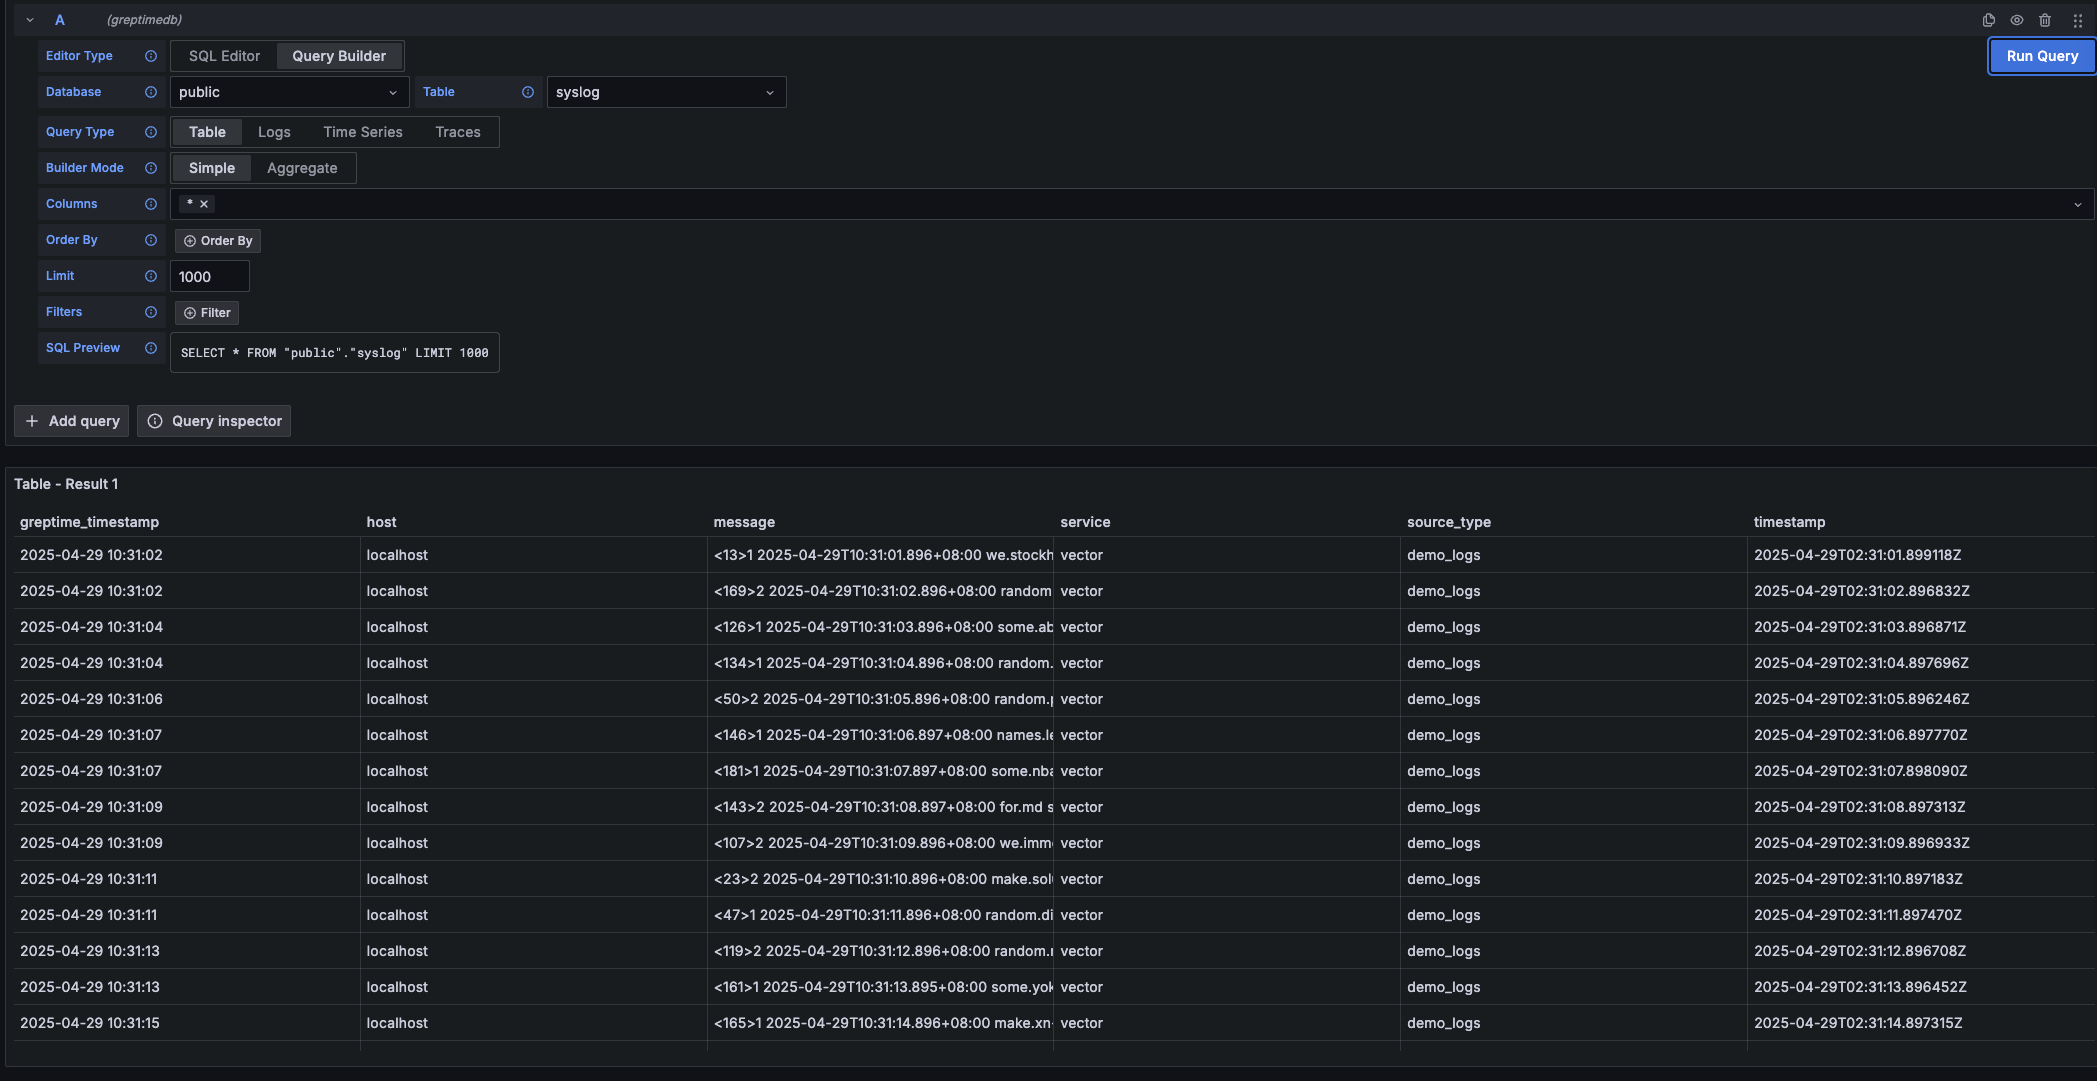Click the Limit input field
Viewport: 2097px width, 1081px height.
click(209, 277)
